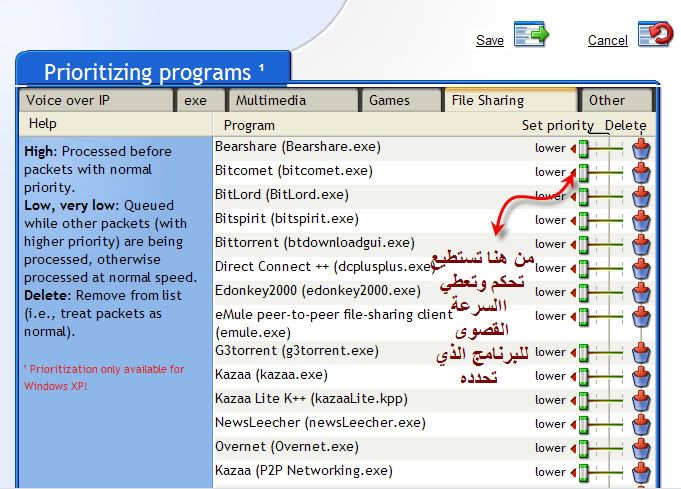Click the Cancel icon with red arrow

point(655,35)
